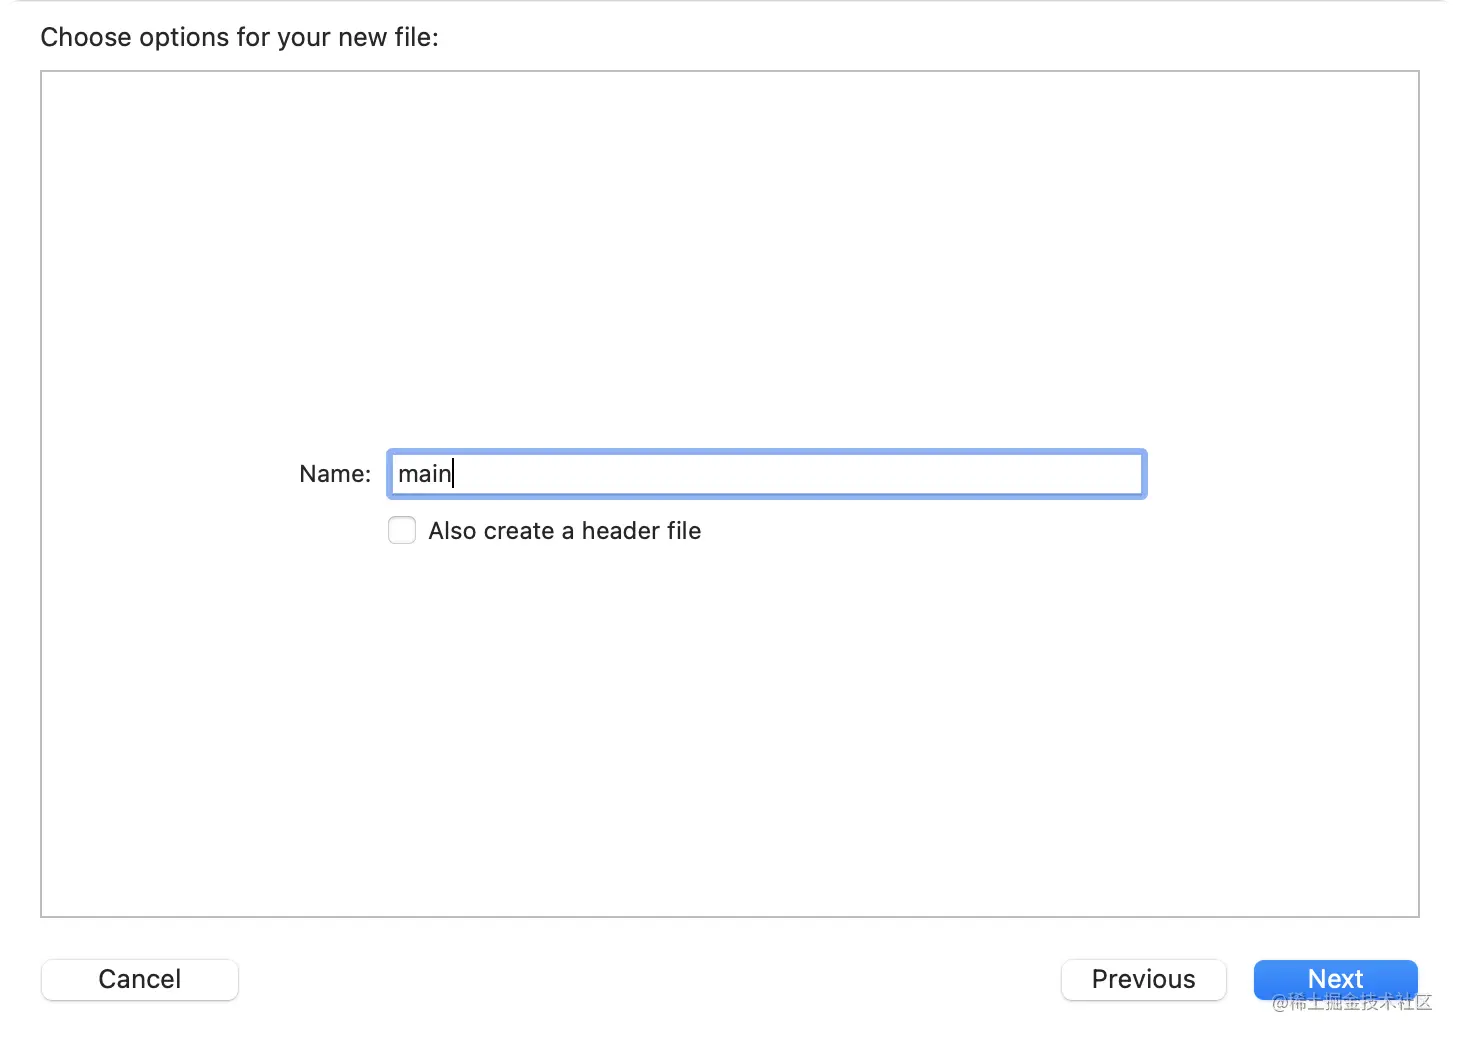The height and width of the screenshot is (1040, 1460).
Task: Click the Name text field
Action: pos(766,474)
